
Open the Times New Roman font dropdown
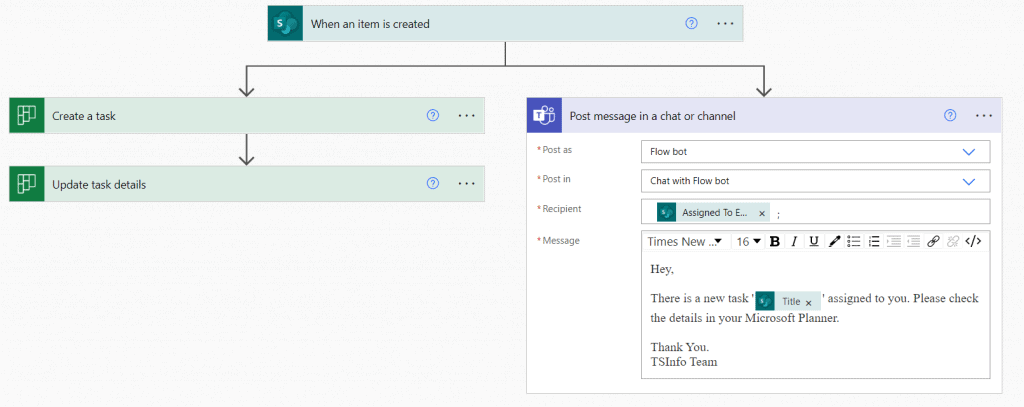click(684, 241)
